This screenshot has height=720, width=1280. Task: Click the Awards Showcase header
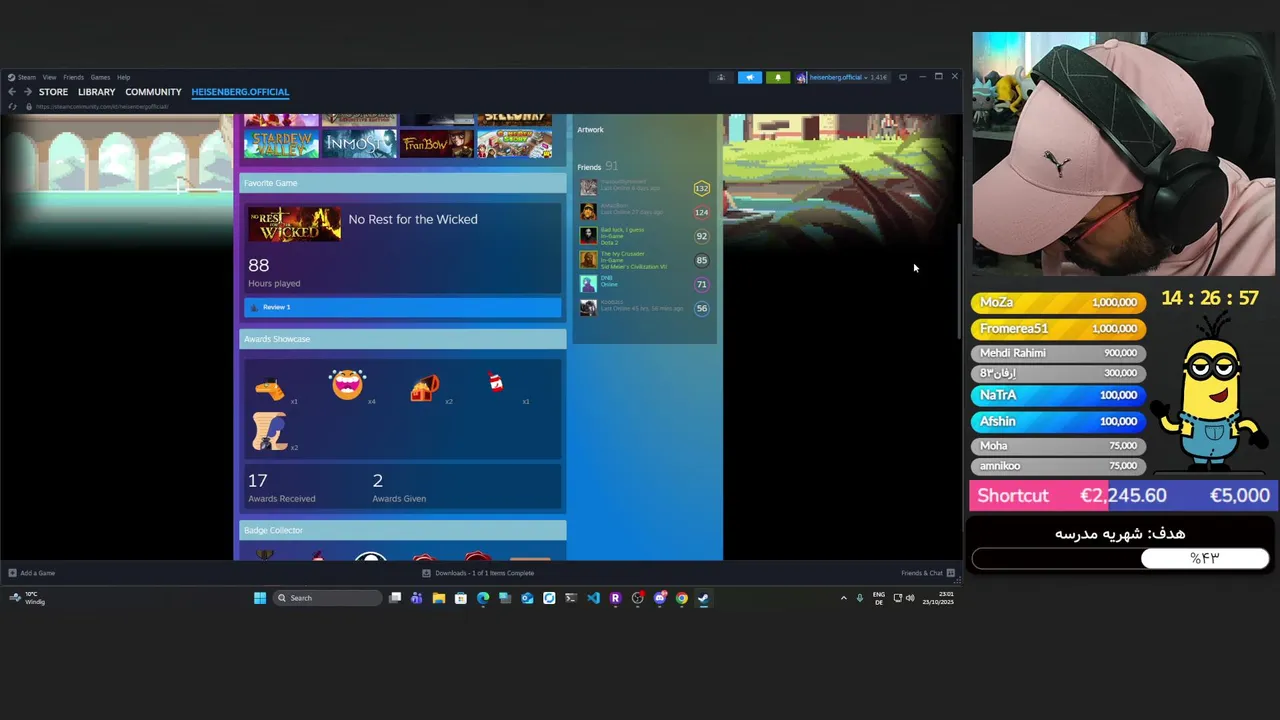tap(403, 339)
